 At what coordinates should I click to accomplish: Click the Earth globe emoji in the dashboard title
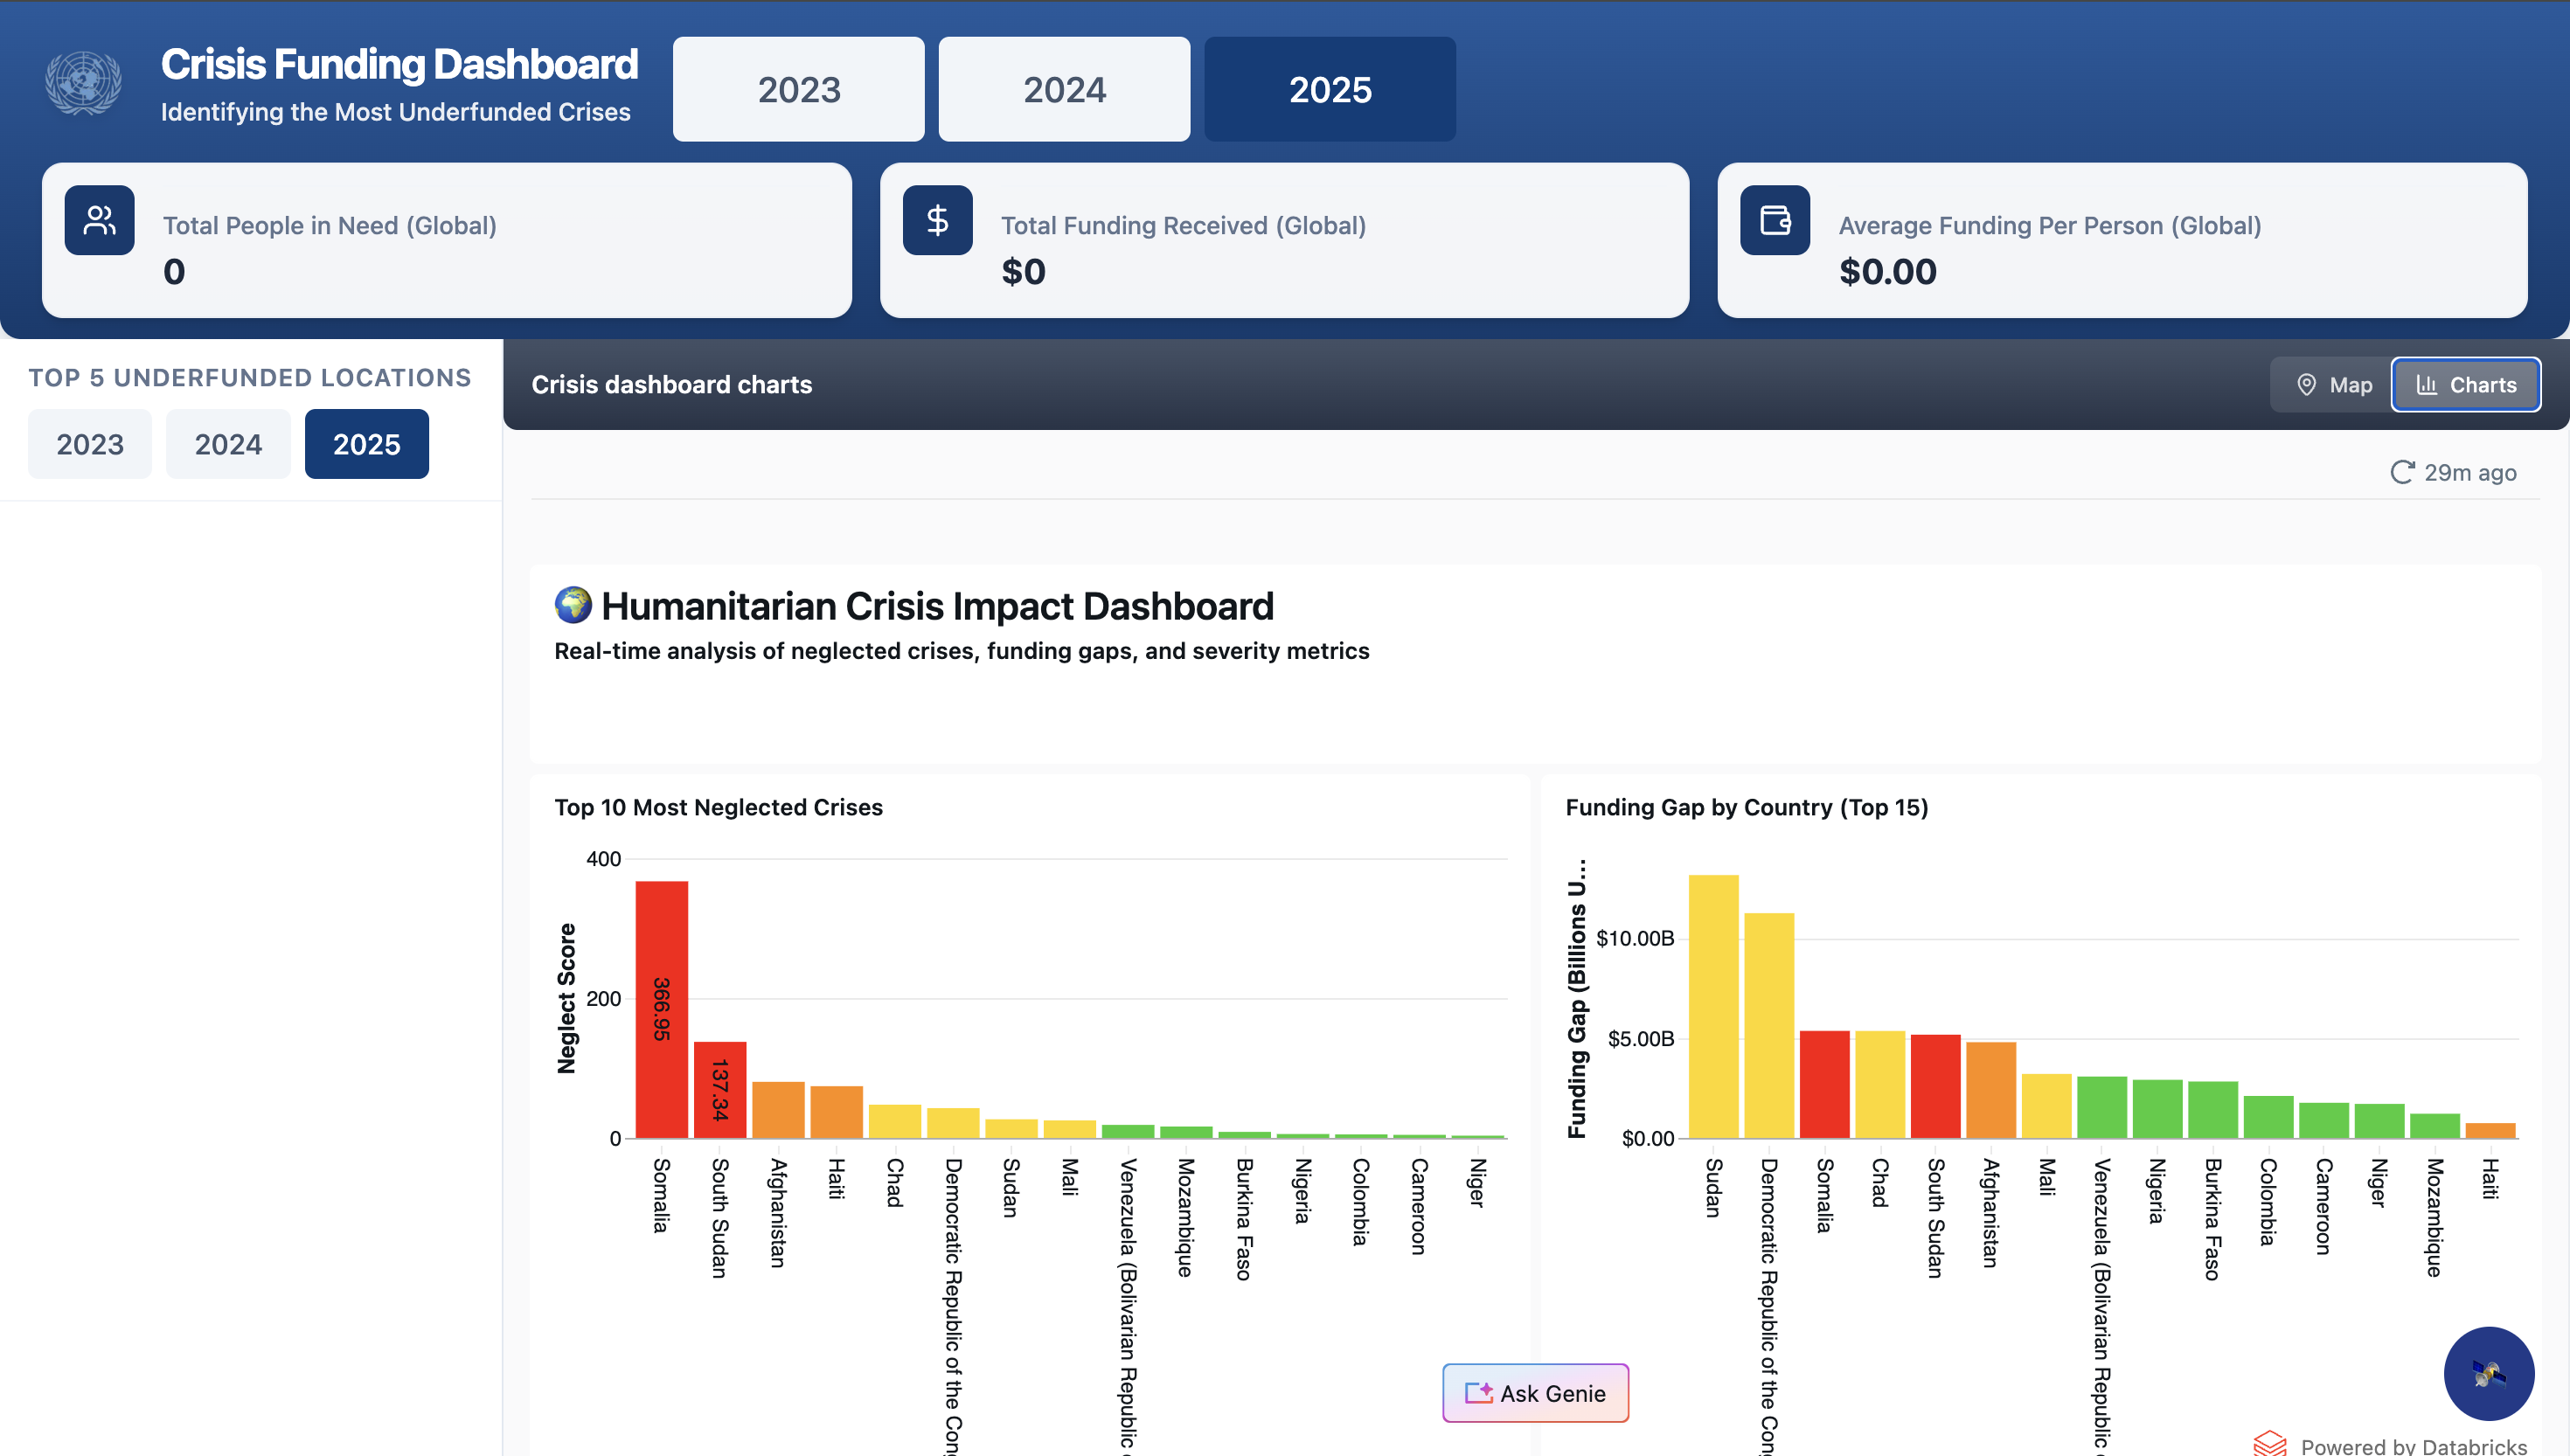pyautogui.click(x=573, y=605)
